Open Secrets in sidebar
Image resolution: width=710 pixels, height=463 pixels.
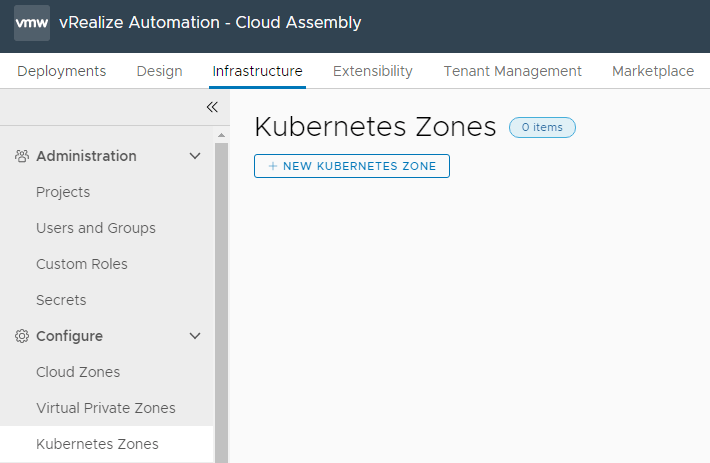click(61, 300)
